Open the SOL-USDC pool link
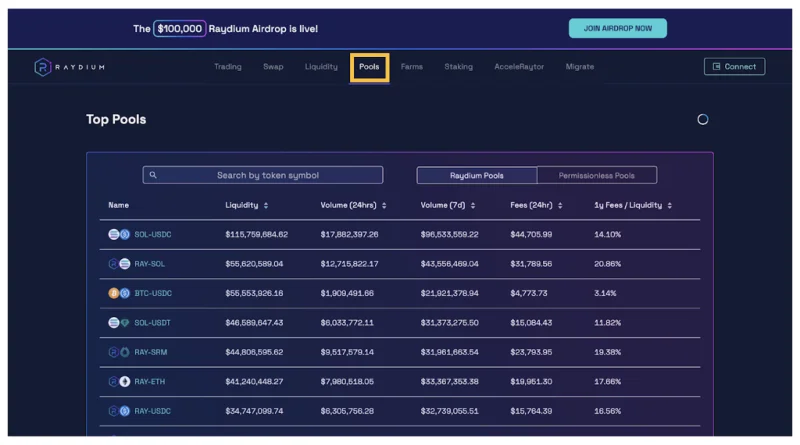 [153, 234]
